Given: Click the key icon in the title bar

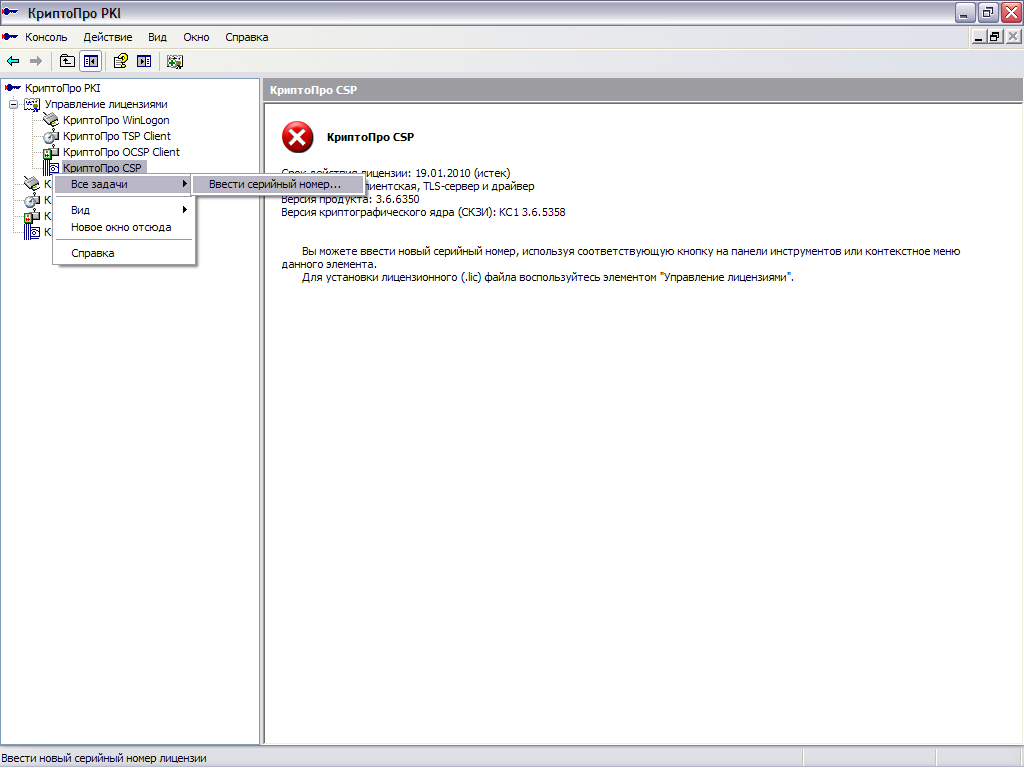Looking at the screenshot, I should pyautogui.click(x=10, y=12).
